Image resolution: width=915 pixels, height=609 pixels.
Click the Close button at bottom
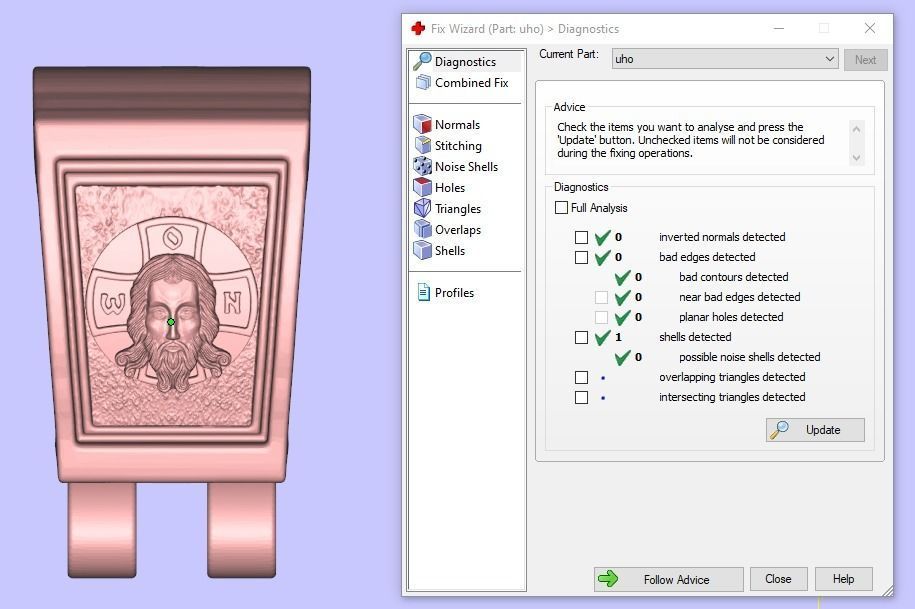pos(778,579)
